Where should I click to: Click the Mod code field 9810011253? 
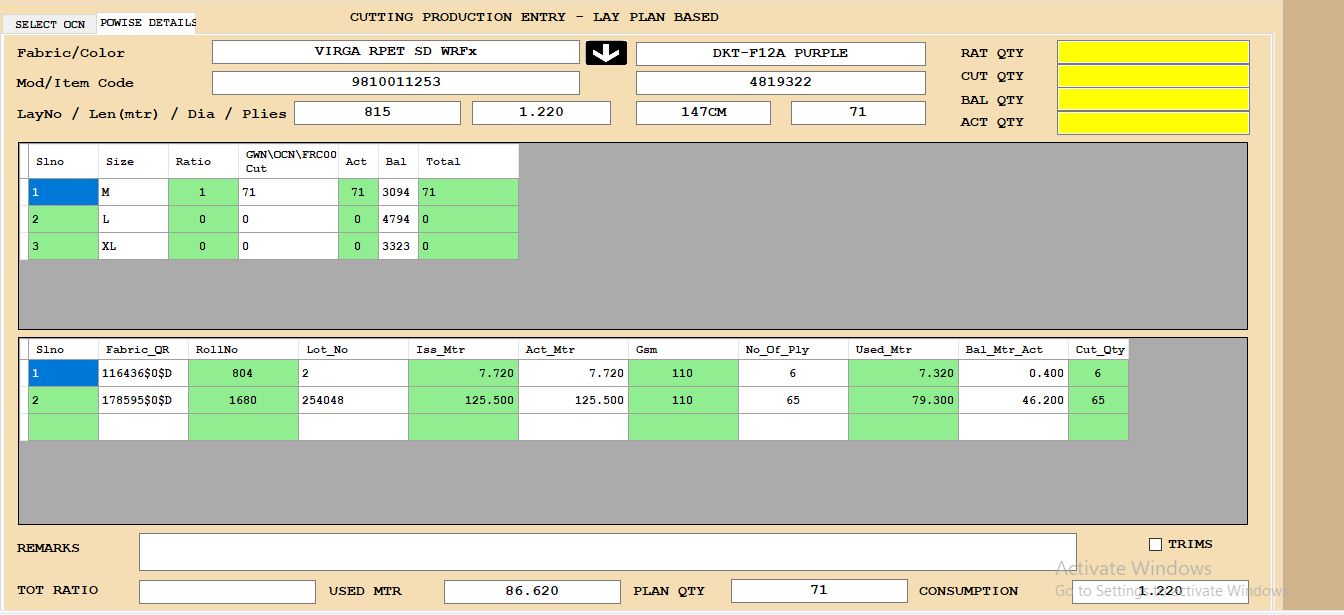[x=396, y=82]
